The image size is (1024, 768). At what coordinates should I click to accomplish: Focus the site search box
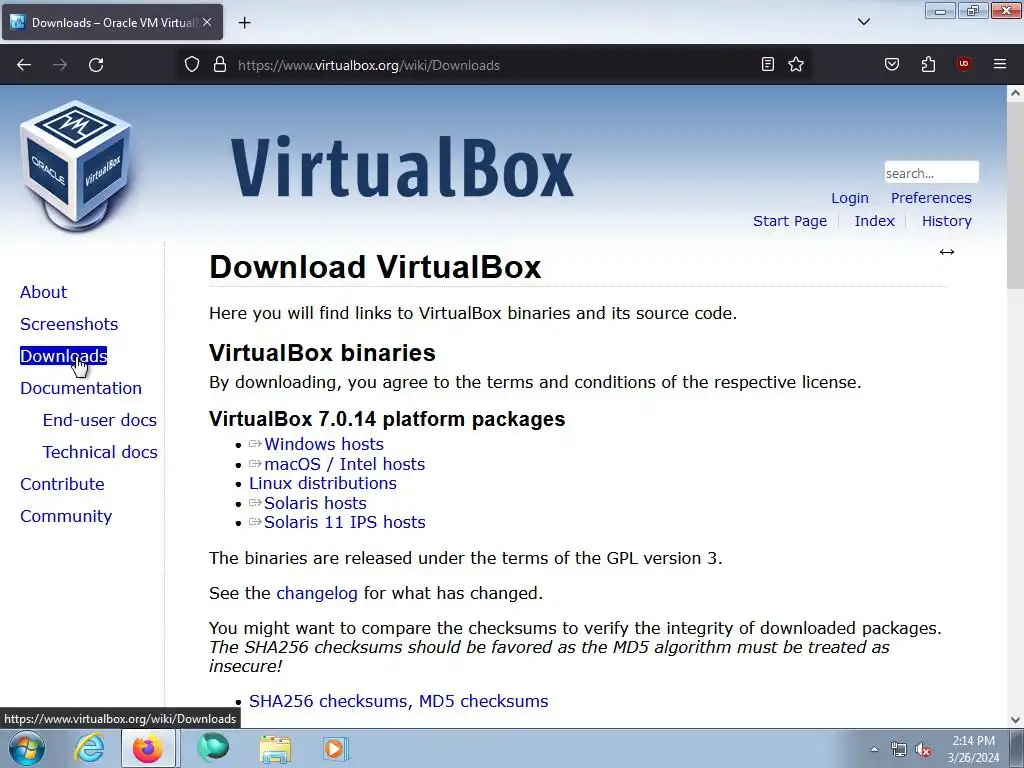point(931,172)
